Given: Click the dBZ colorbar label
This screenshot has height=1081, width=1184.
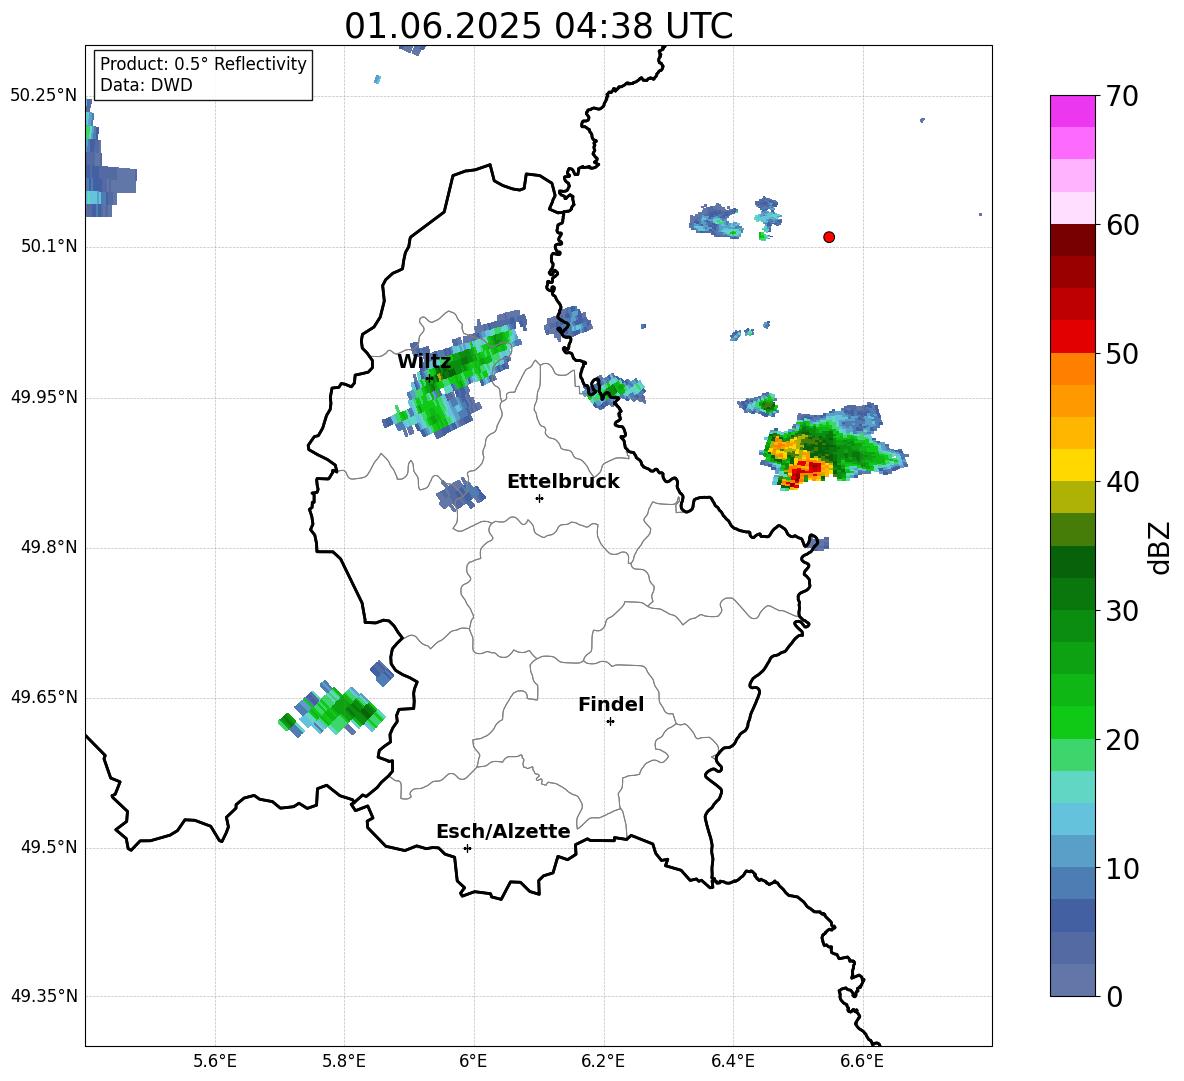Looking at the screenshot, I should [1161, 547].
